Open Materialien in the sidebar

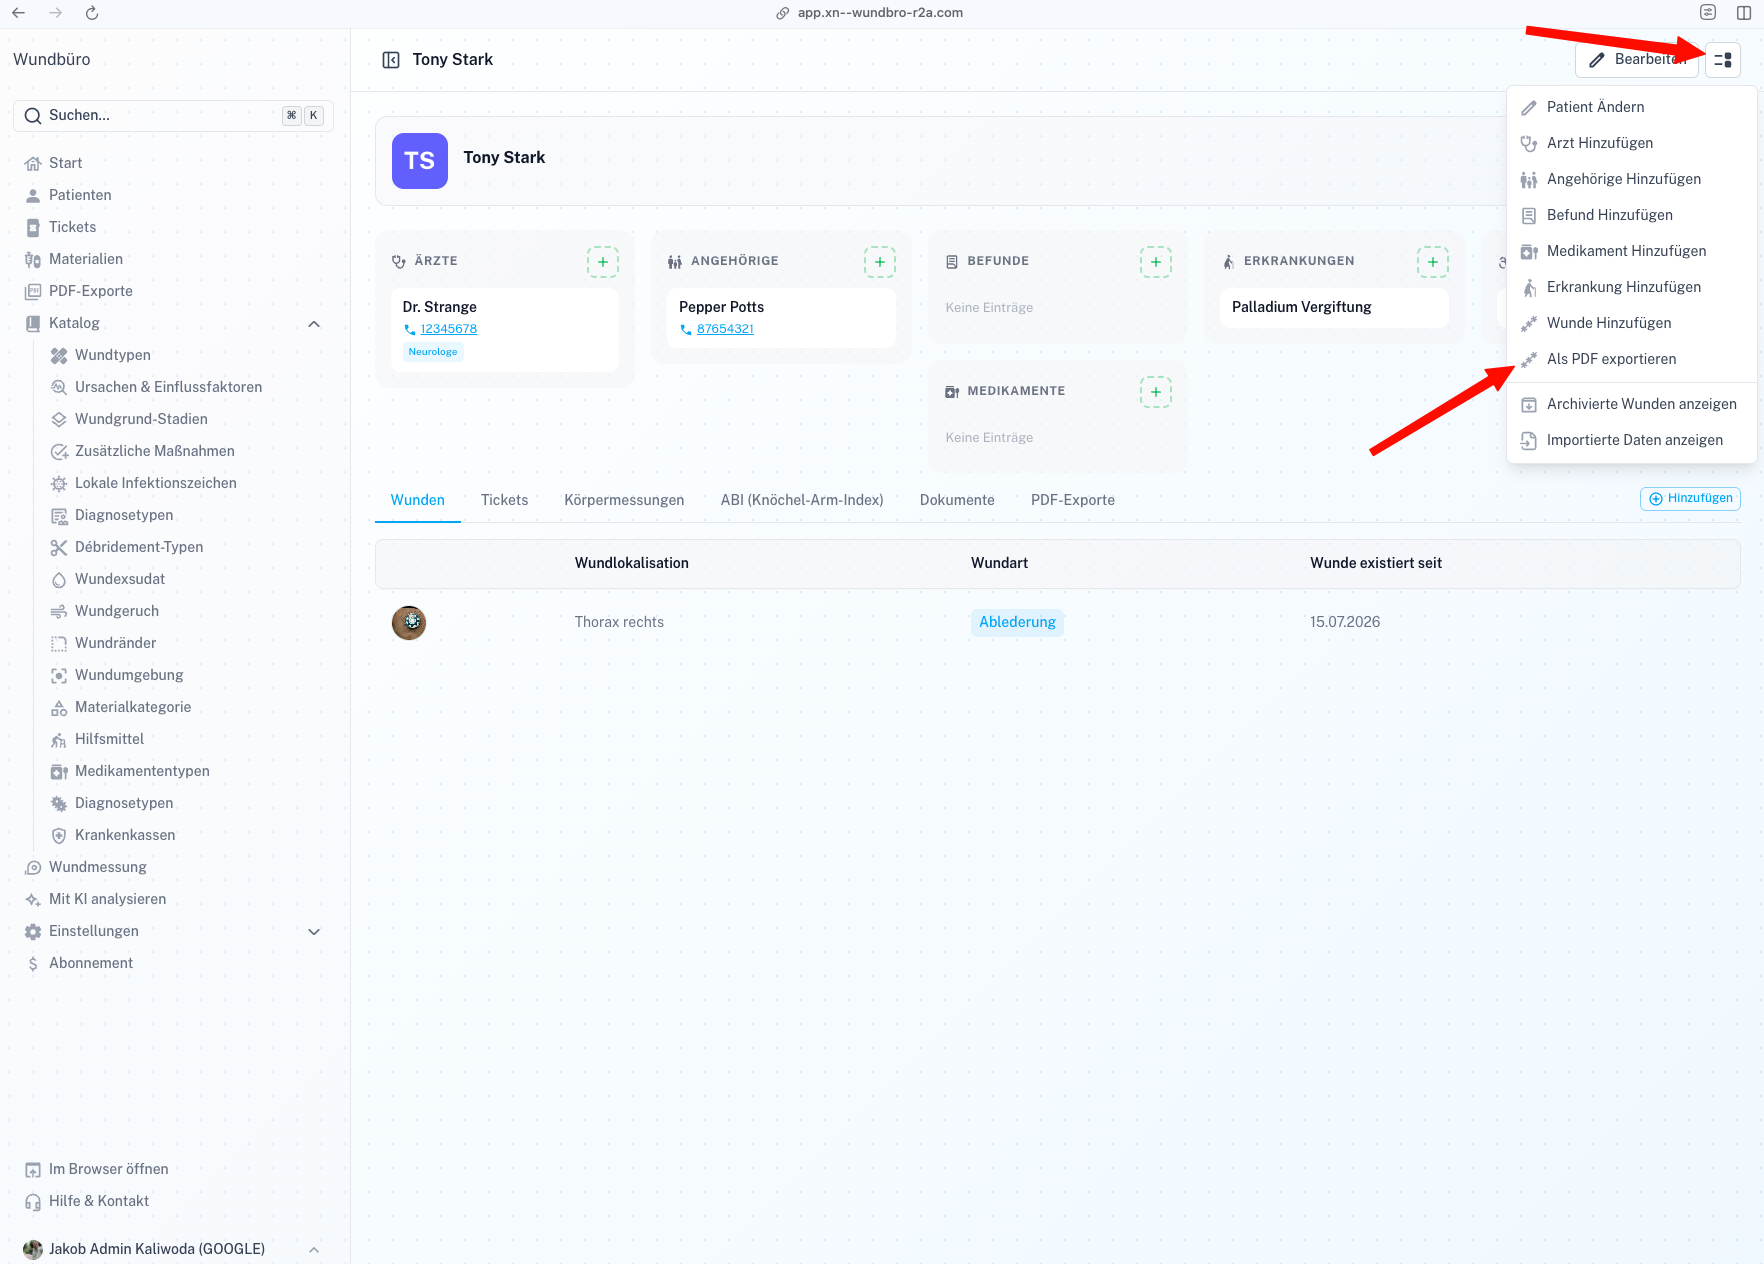(x=86, y=259)
